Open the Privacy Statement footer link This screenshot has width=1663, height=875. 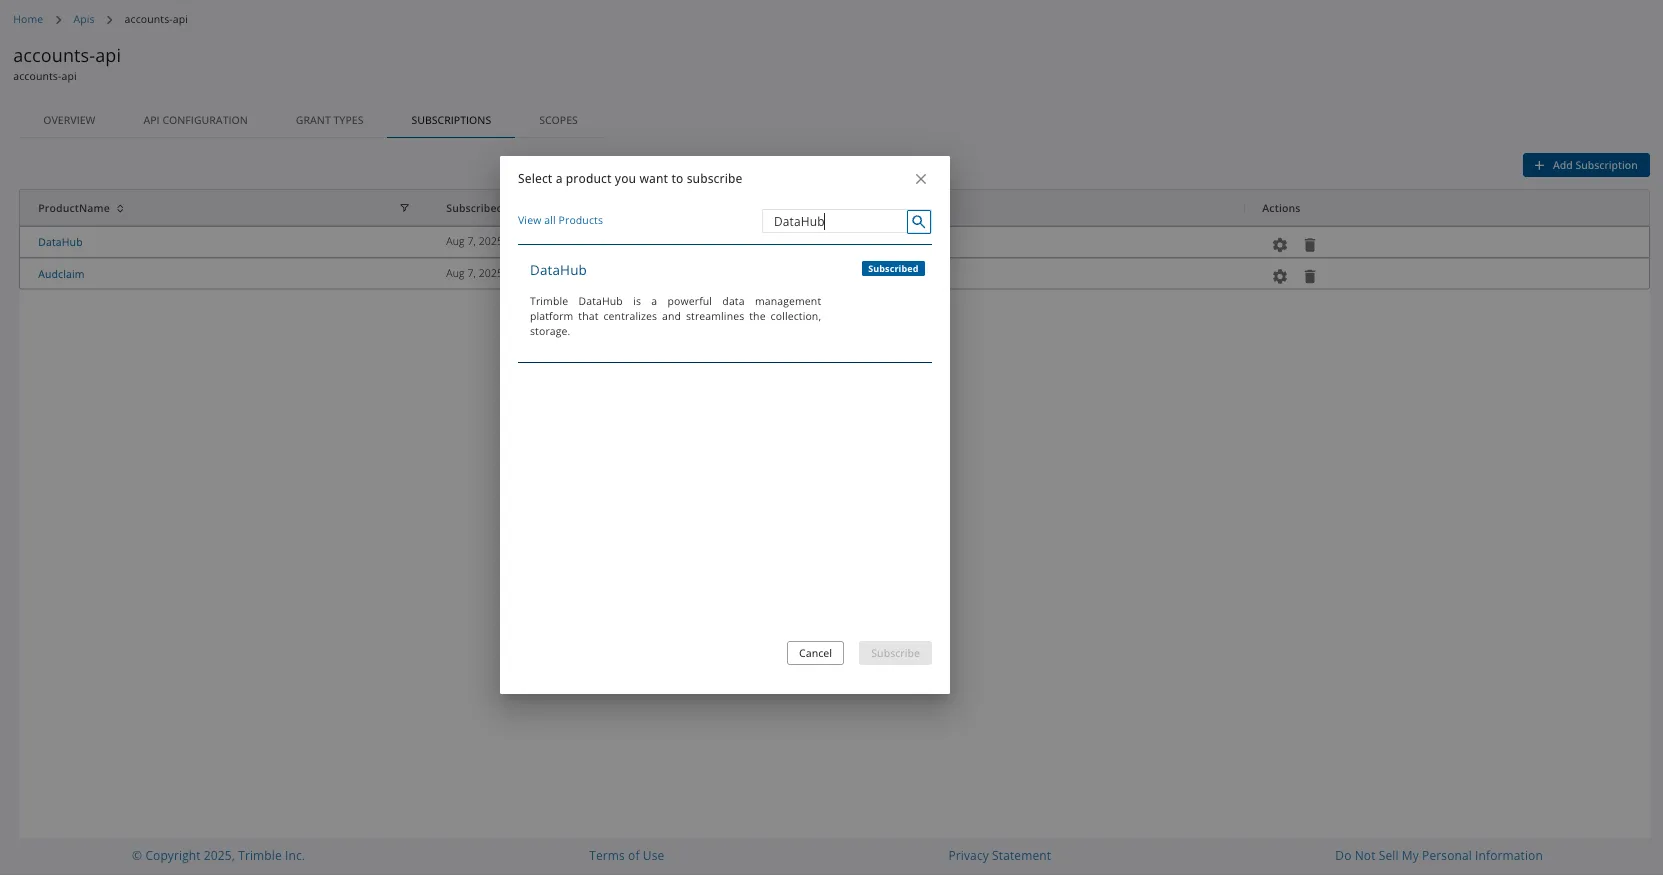[999, 856]
